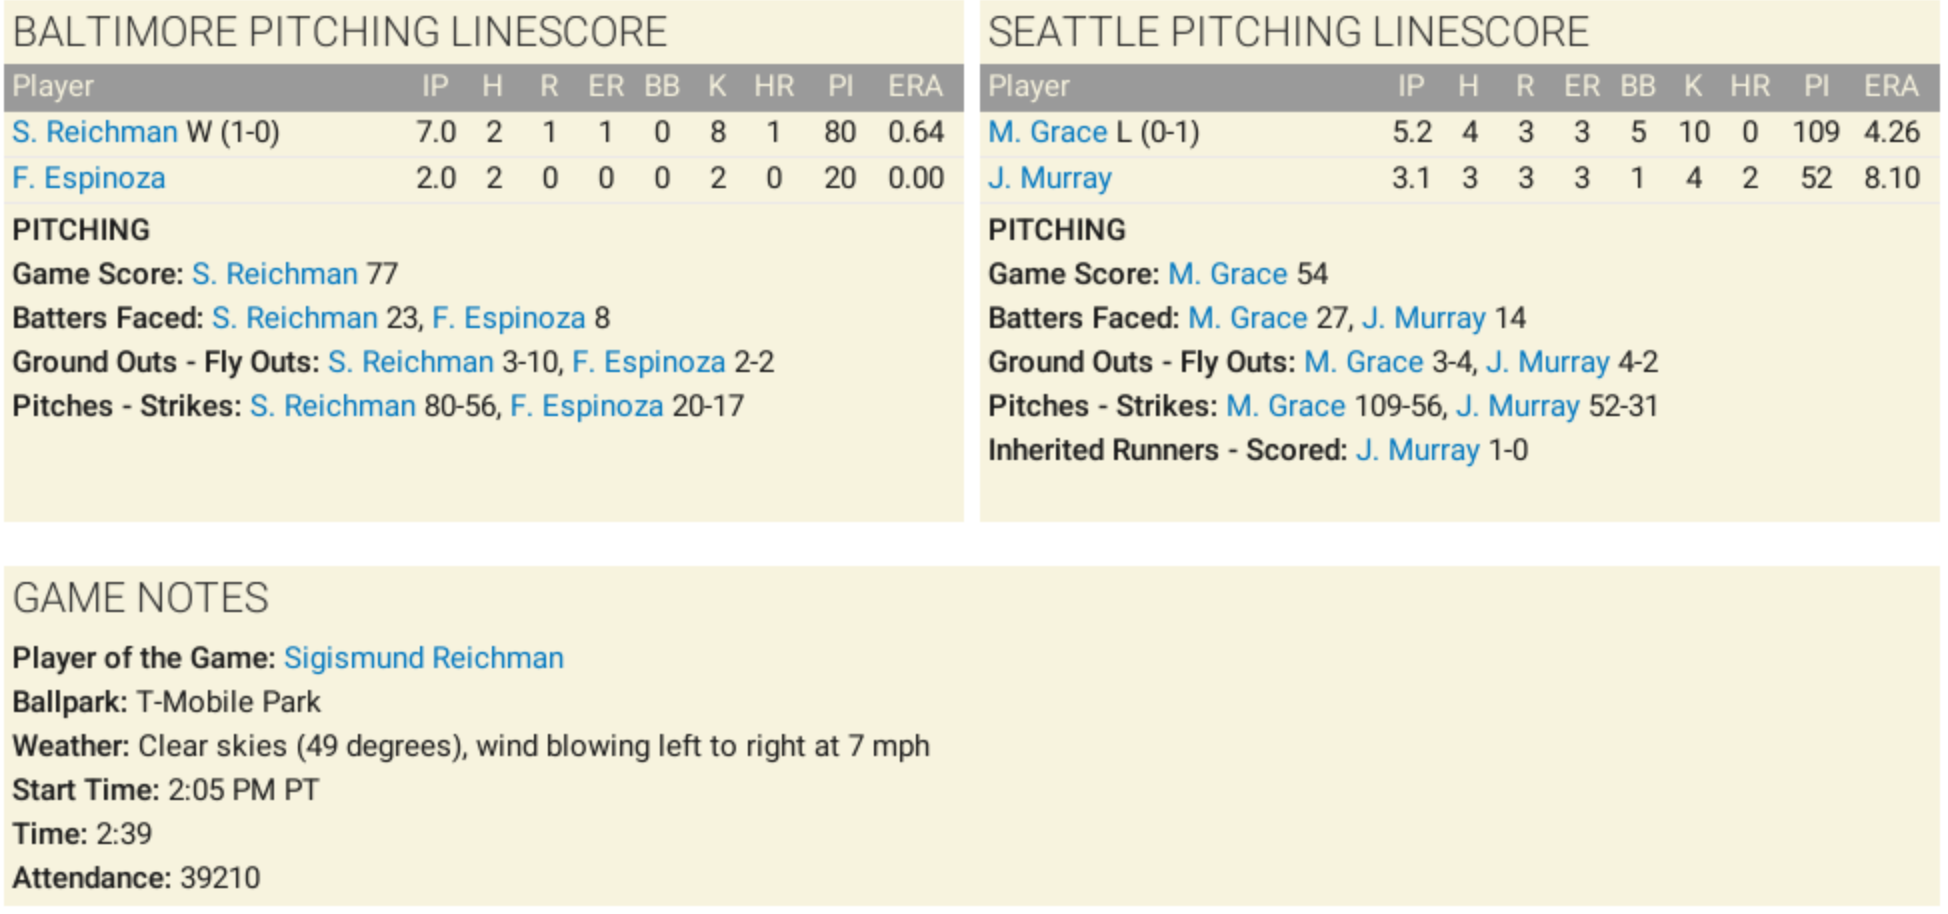Viewport: 1948px width, 914px height.
Task: Select J. Murray in Pitches - Strikes line
Action: click(x=1517, y=406)
